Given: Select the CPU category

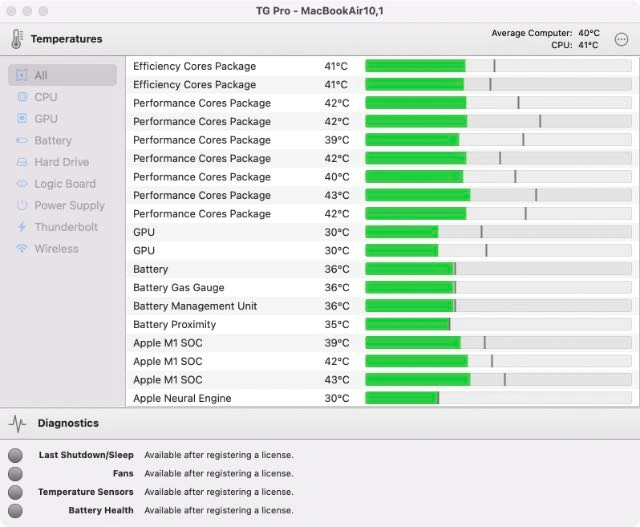Looking at the screenshot, I should 62,97.
